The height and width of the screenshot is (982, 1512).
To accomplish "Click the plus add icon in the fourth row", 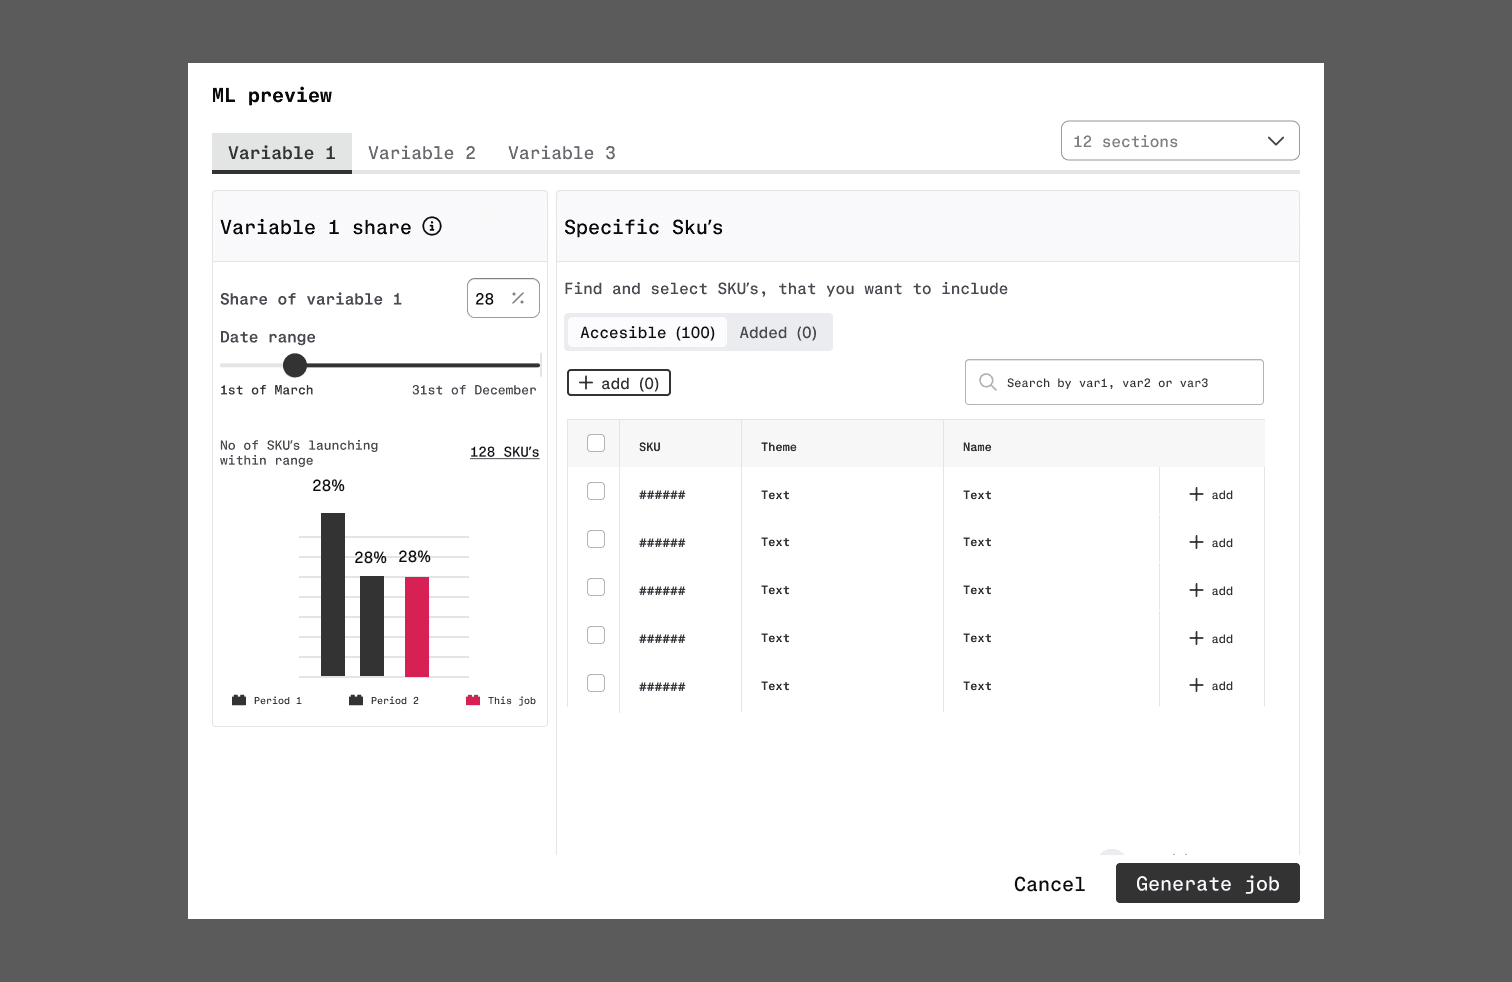I will tap(1196, 638).
